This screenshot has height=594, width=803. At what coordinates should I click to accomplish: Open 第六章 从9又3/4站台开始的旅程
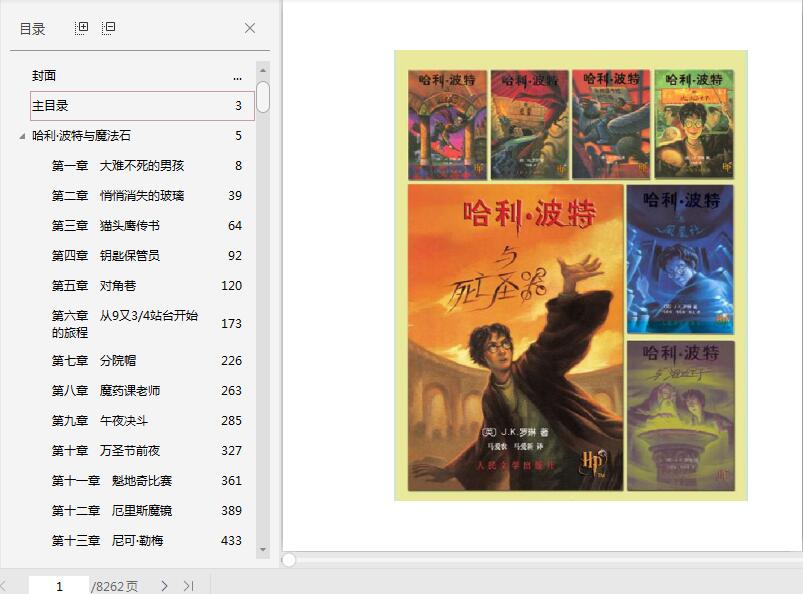[x=124, y=323]
